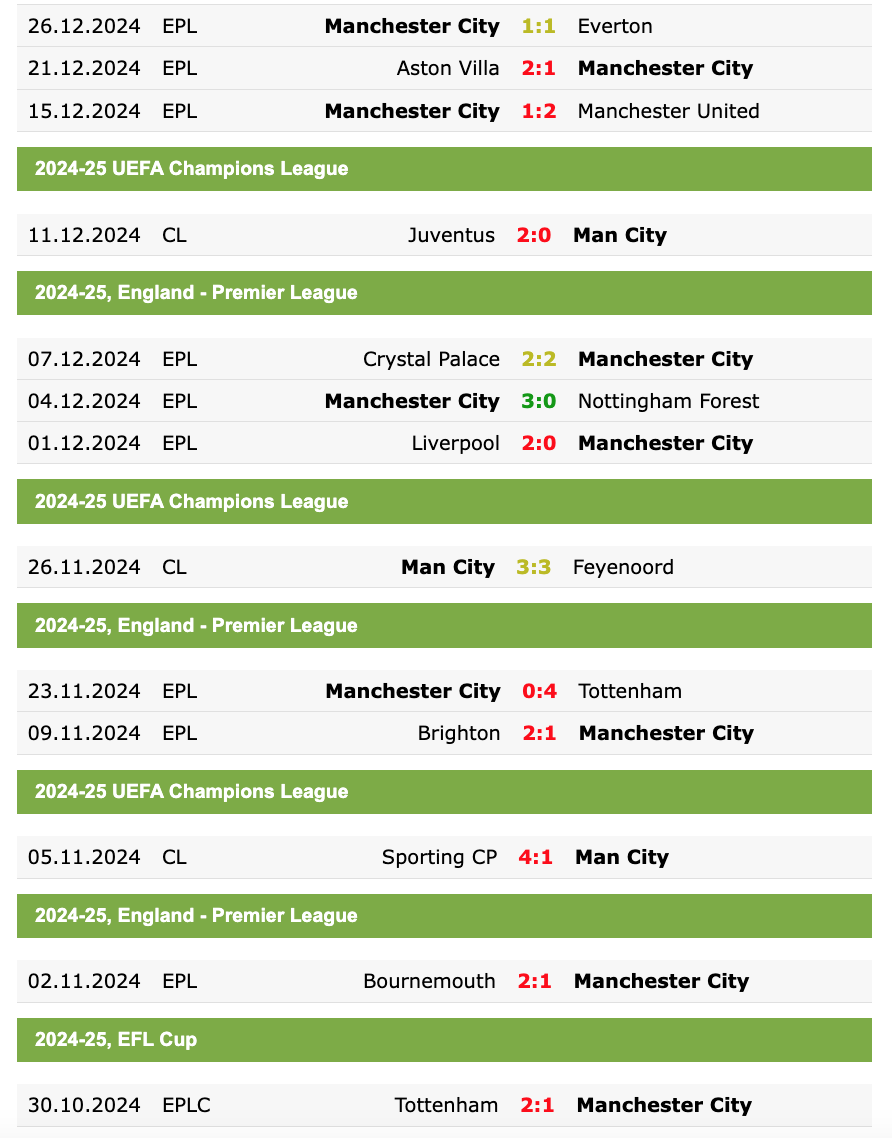Open the 1:2 Manchester United match score
Viewport: 892px width, 1138px height.
539,111
